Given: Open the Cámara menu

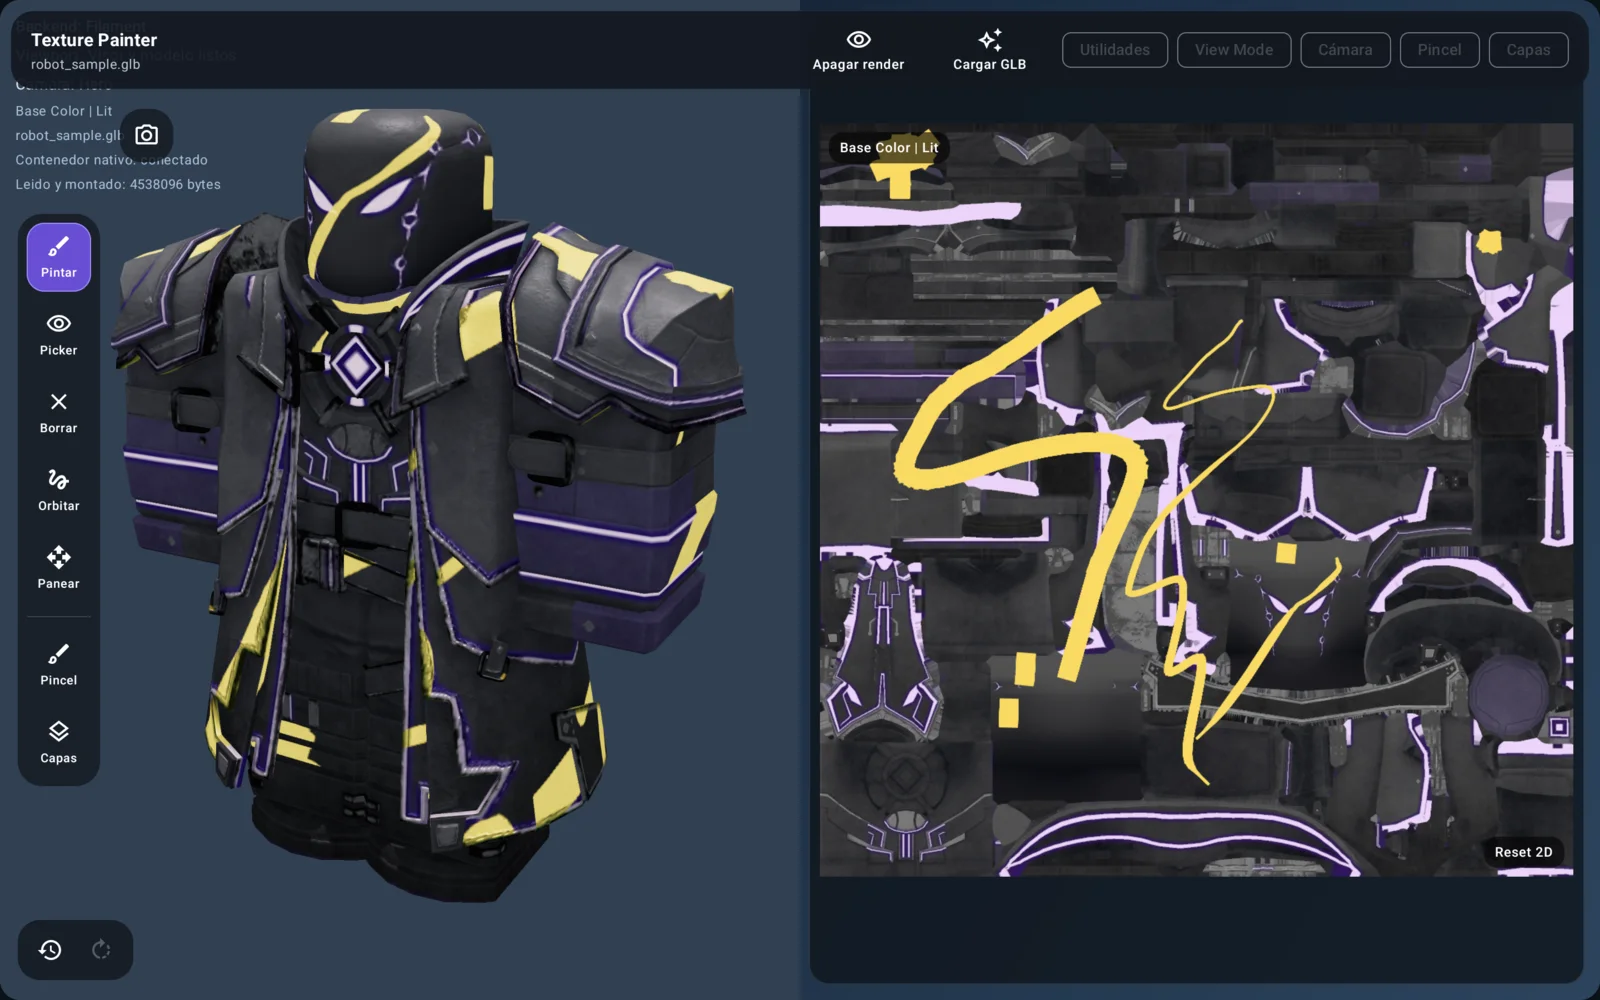Looking at the screenshot, I should (x=1345, y=50).
